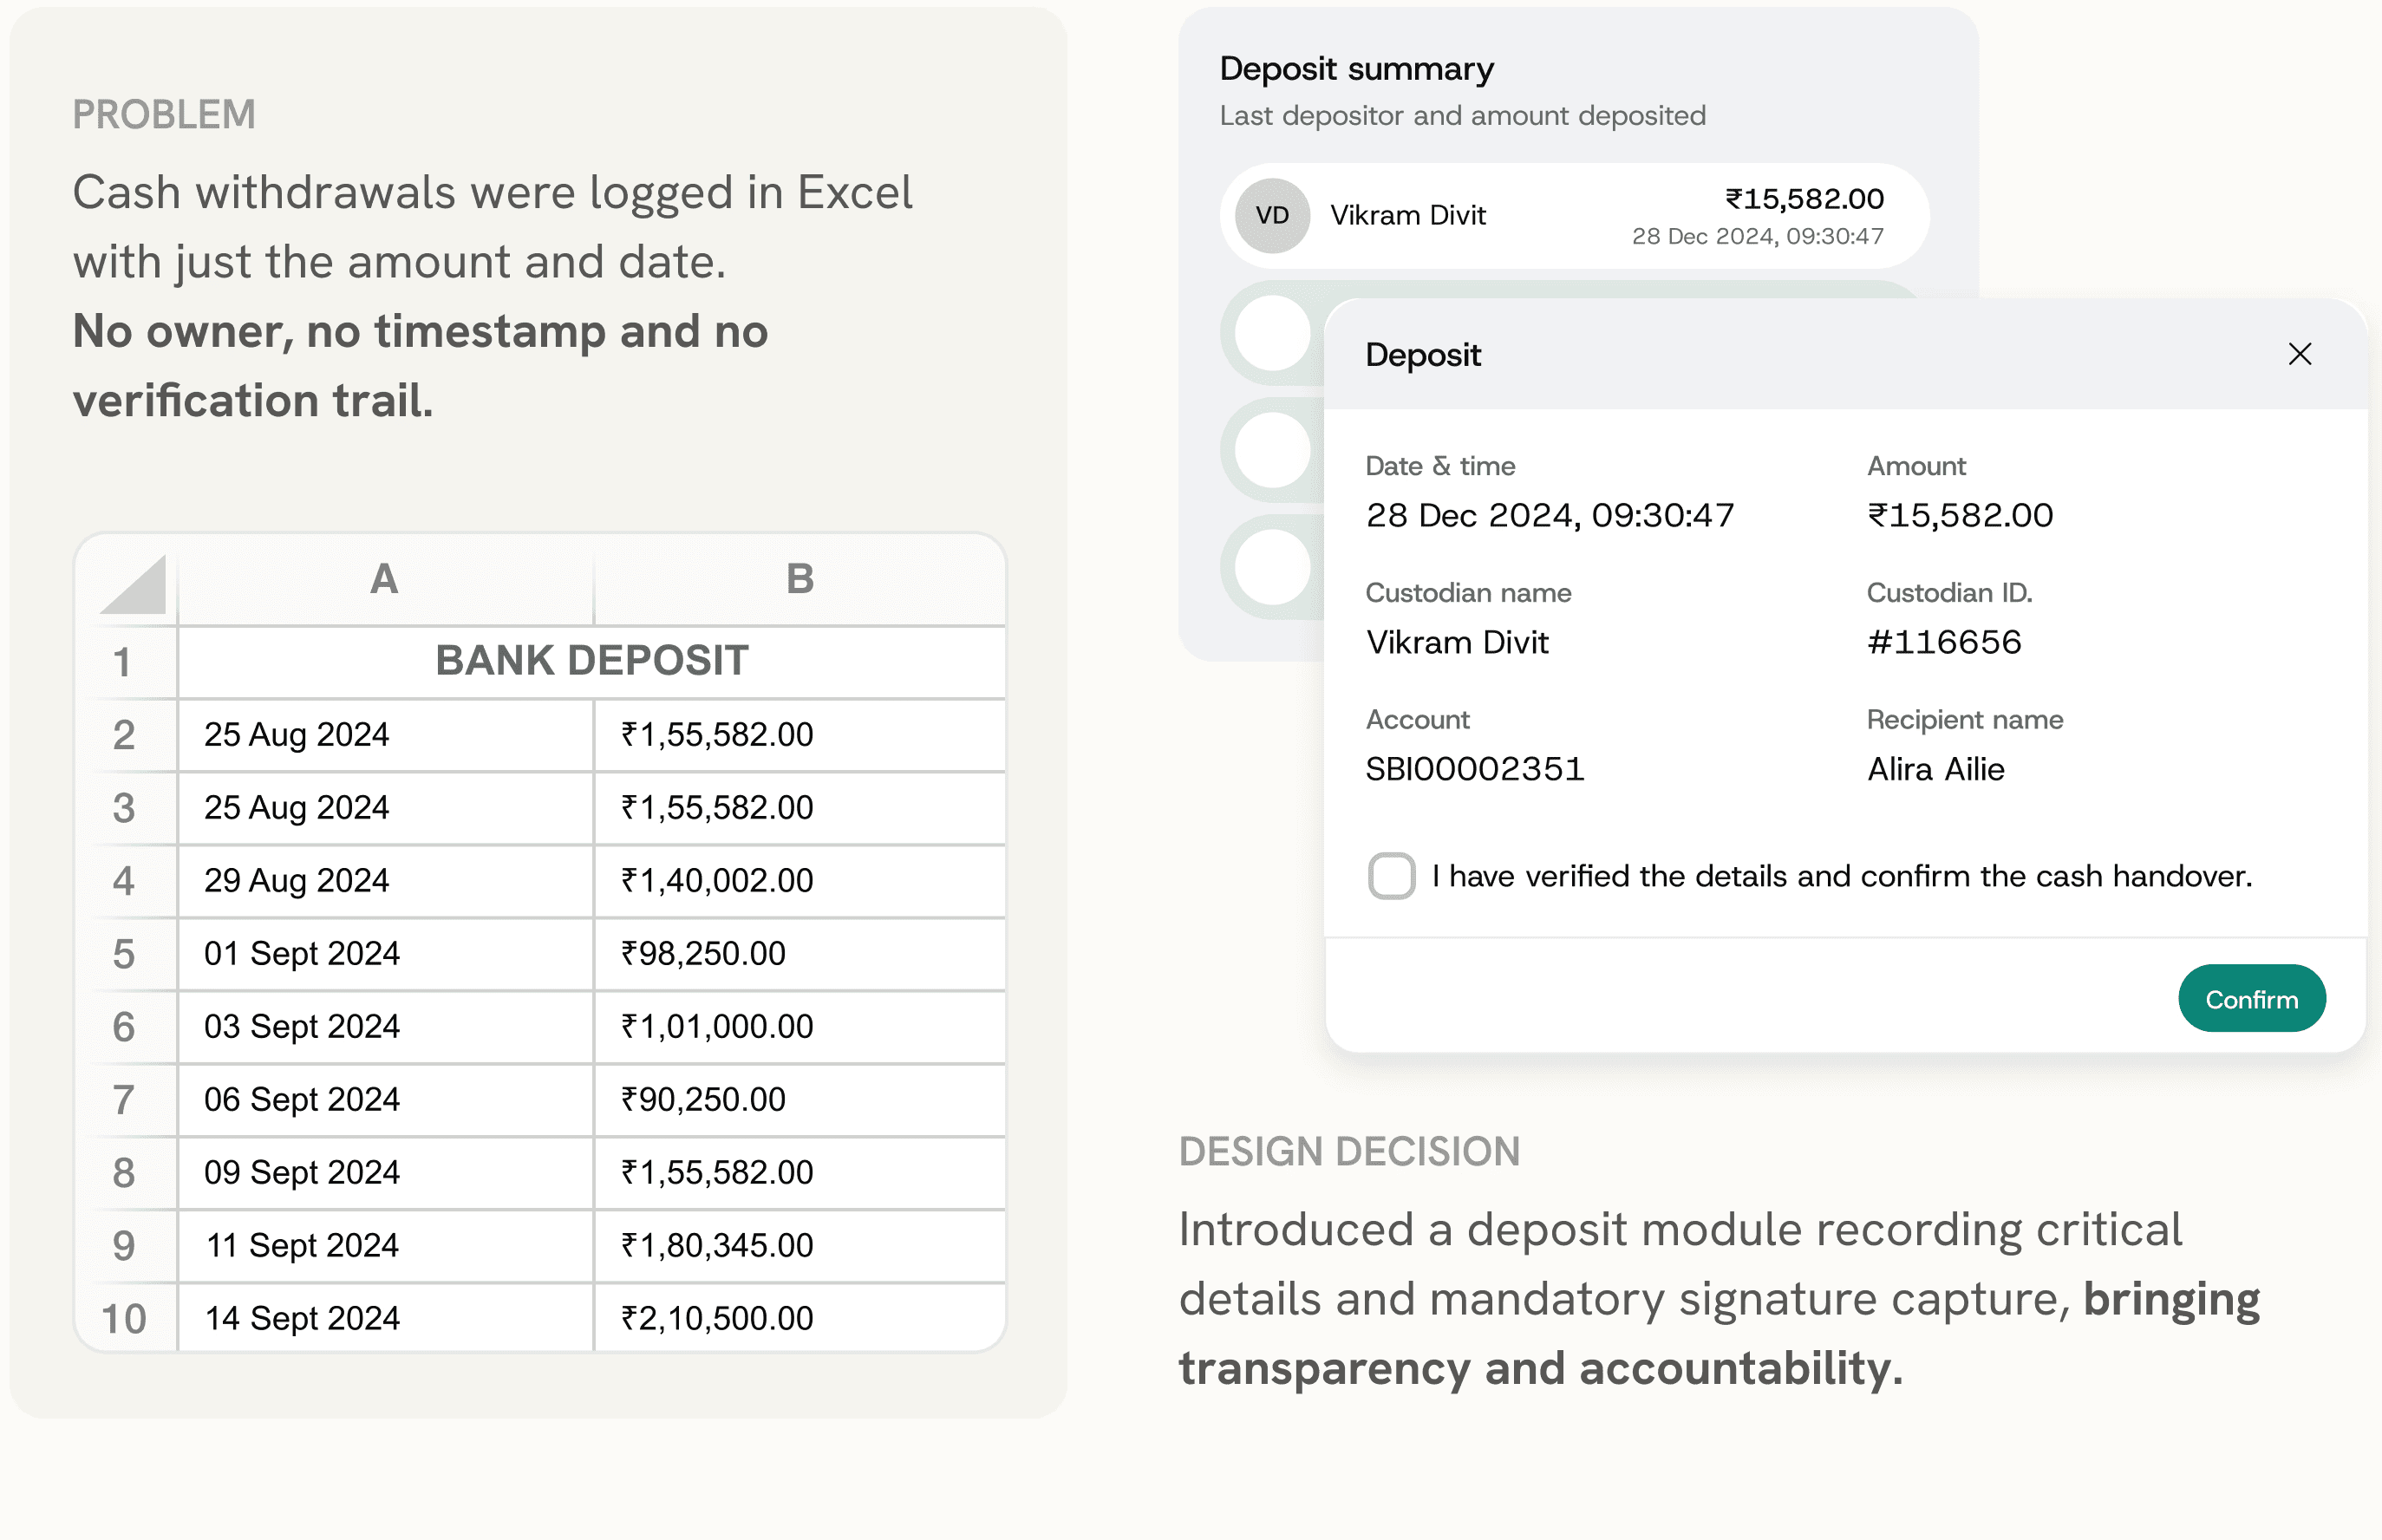Click cell showing ₹2,10,500.00 amount

coord(717,1318)
